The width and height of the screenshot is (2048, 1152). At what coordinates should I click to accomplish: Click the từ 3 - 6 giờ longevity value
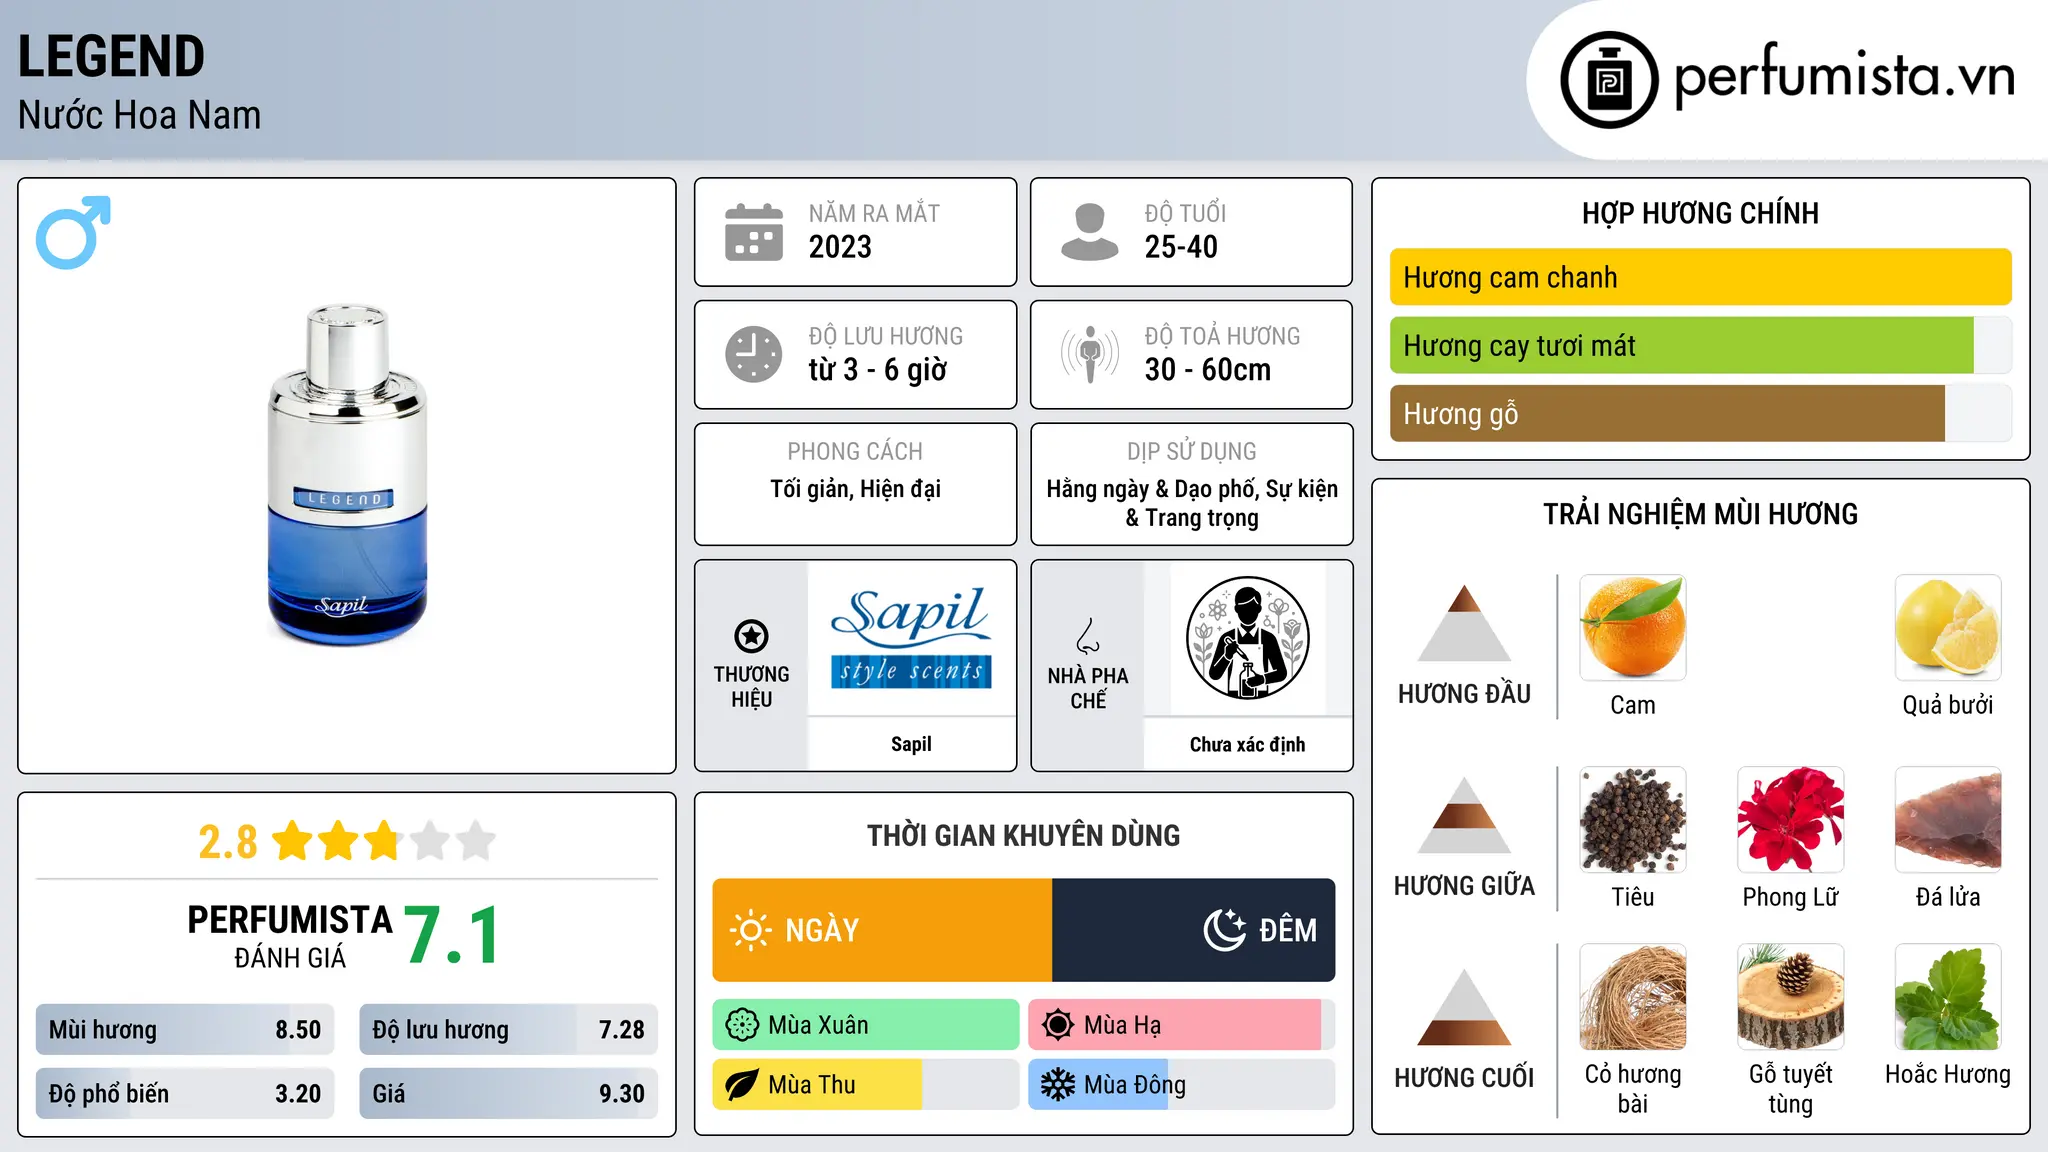(x=877, y=370)
